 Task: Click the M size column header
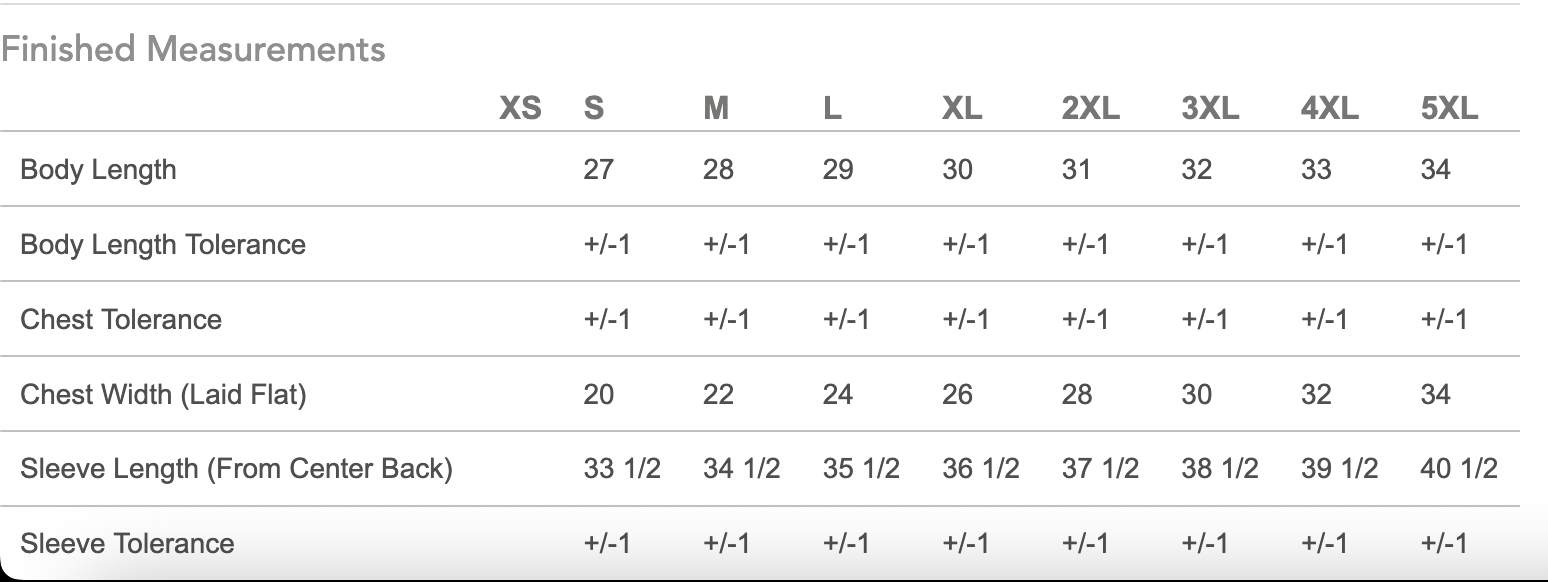(x=716, y=108)
